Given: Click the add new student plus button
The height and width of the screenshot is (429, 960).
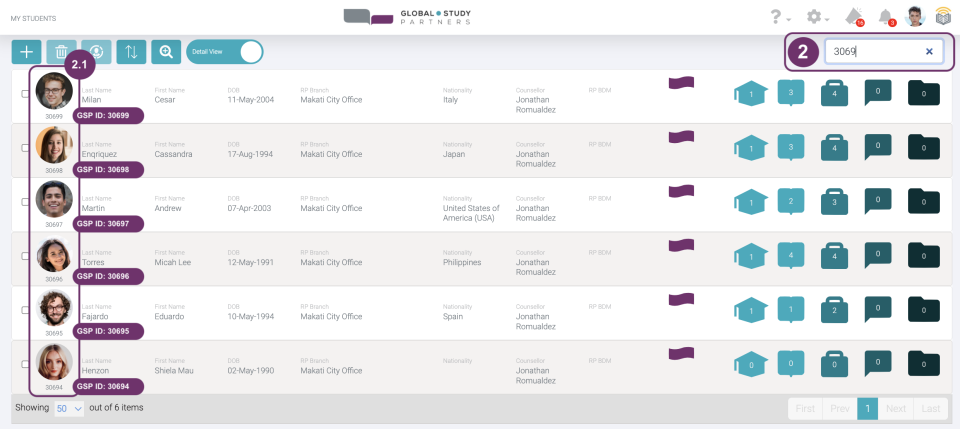Looking at the screenshot, I should [26, 52].
